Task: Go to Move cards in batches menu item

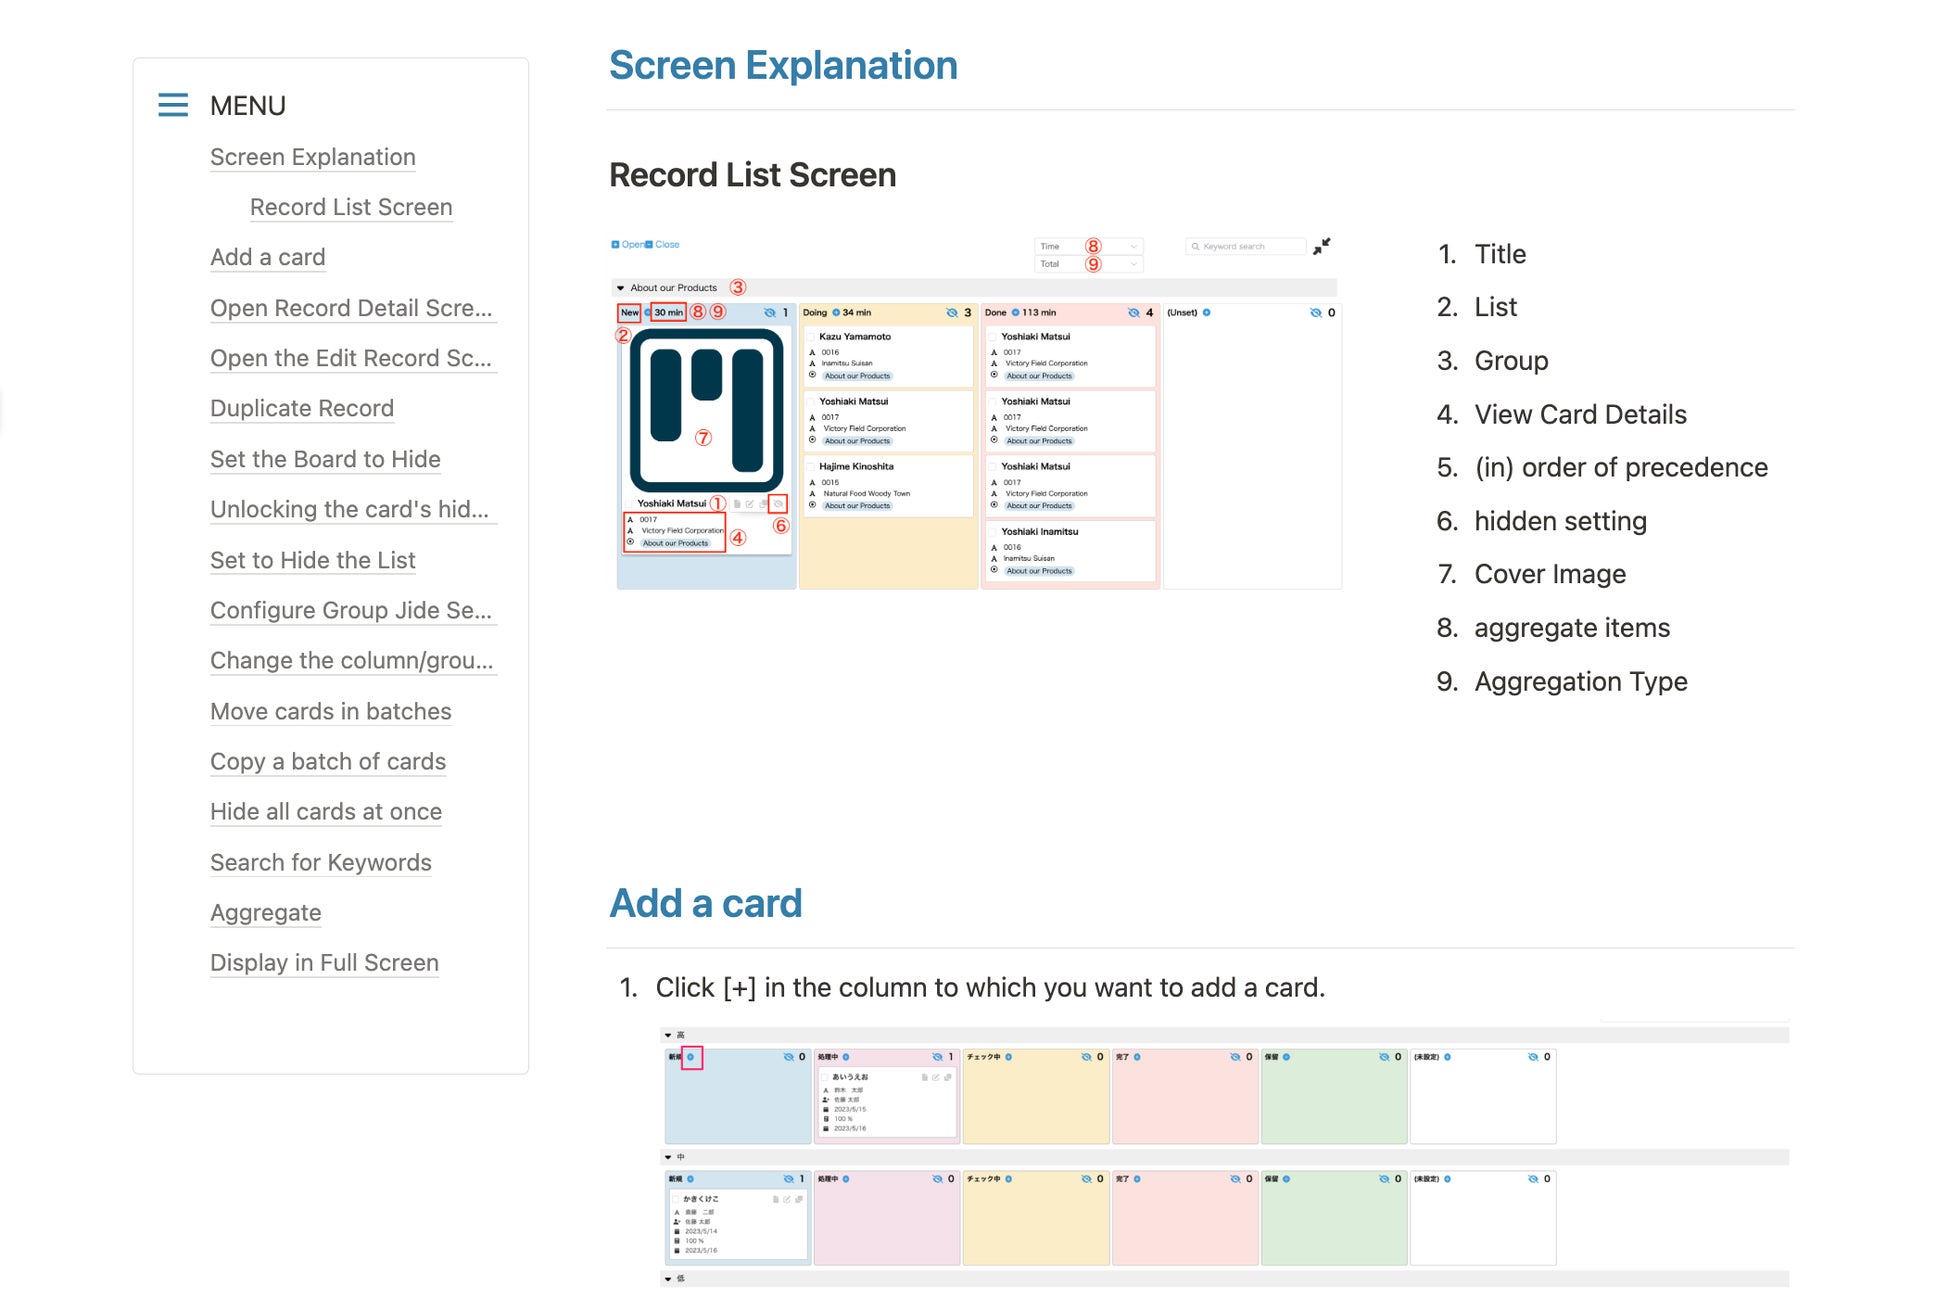Action: coord(330,711)
